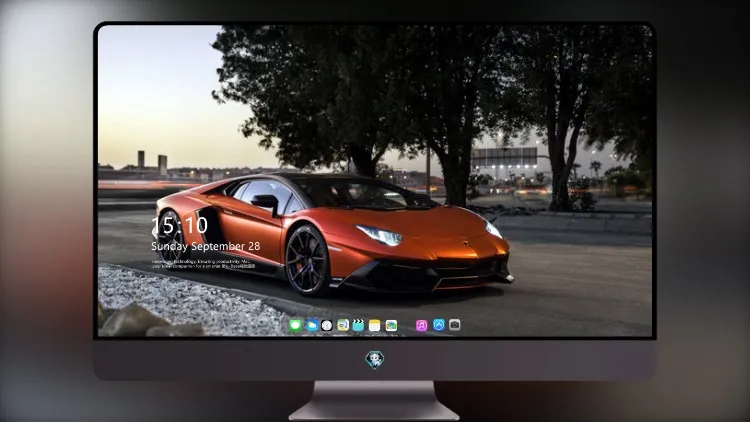Open the clapperboard Videos app in dock
The width and height of the screenshot is (750, 422).
358,325
